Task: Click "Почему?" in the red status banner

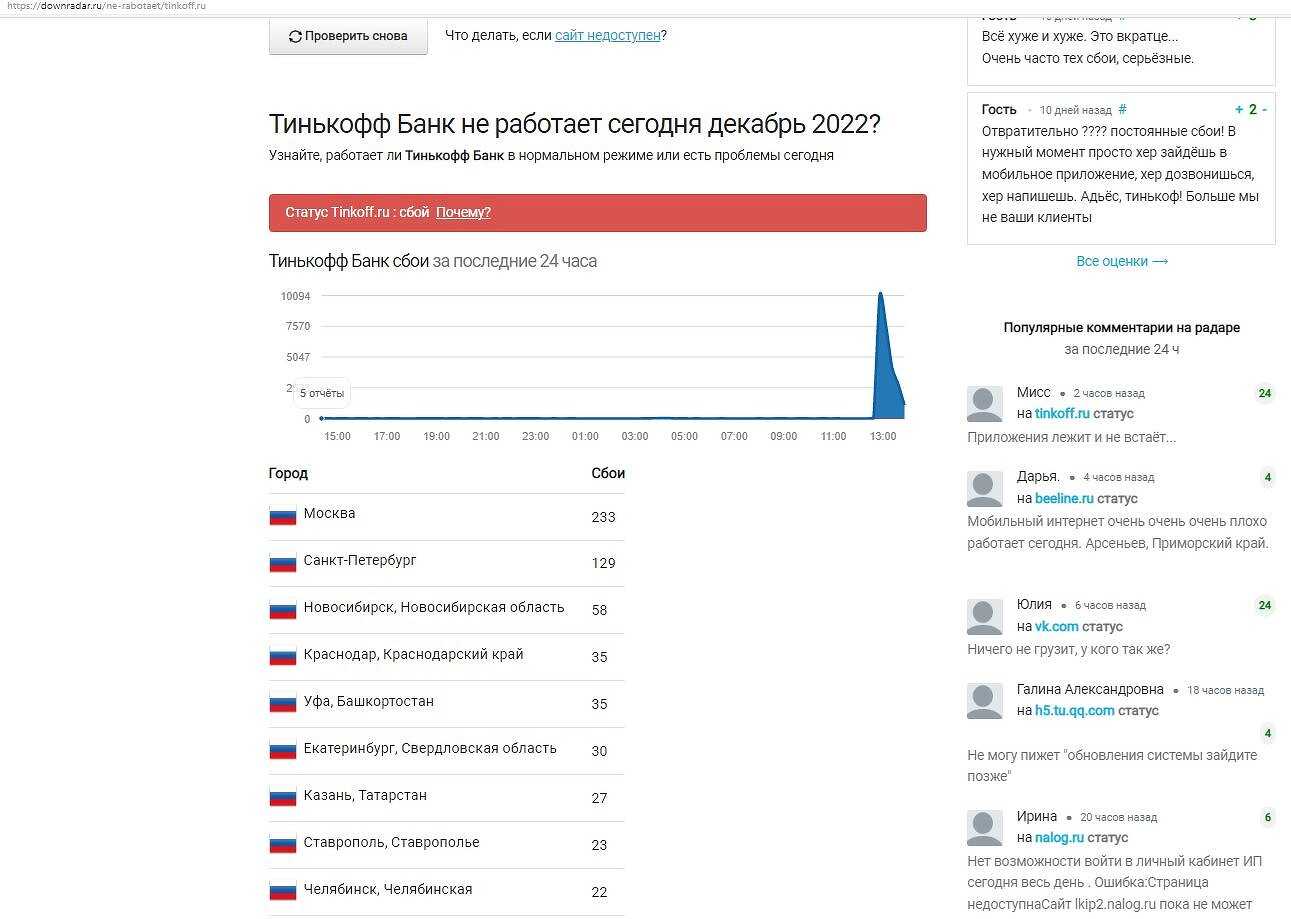Action: point(463,212)
